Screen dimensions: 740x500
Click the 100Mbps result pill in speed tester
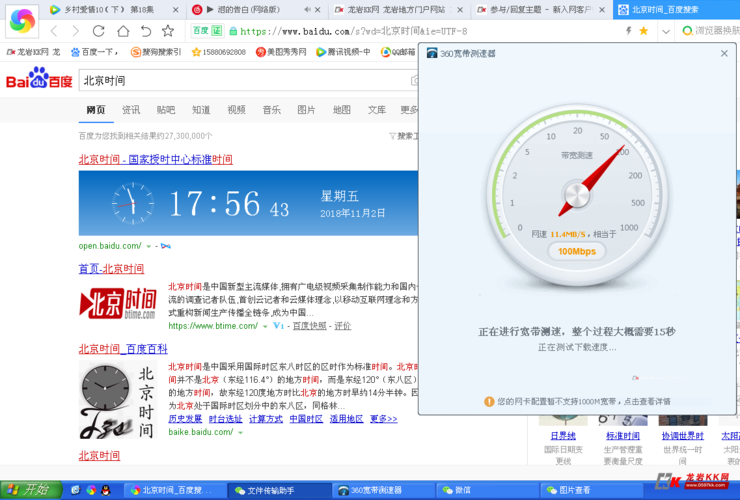[x=577, y=251]
